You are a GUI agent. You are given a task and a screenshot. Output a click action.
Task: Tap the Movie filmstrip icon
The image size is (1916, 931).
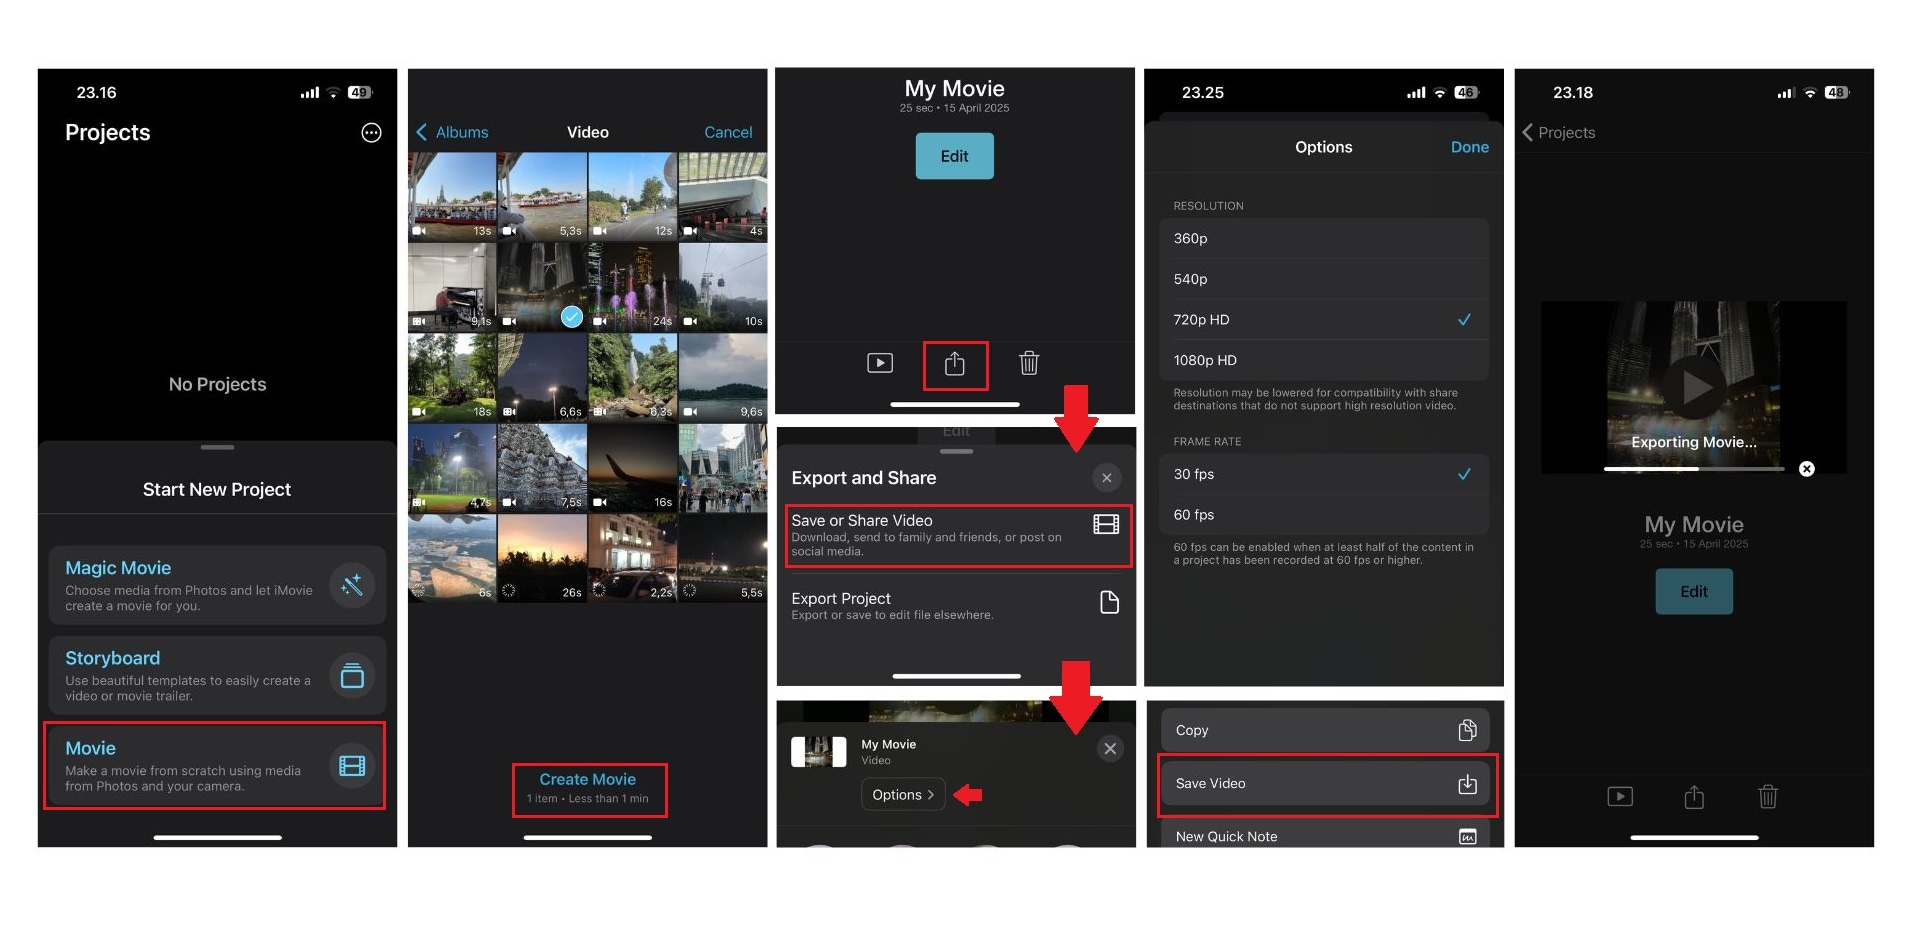pos(352,766)
